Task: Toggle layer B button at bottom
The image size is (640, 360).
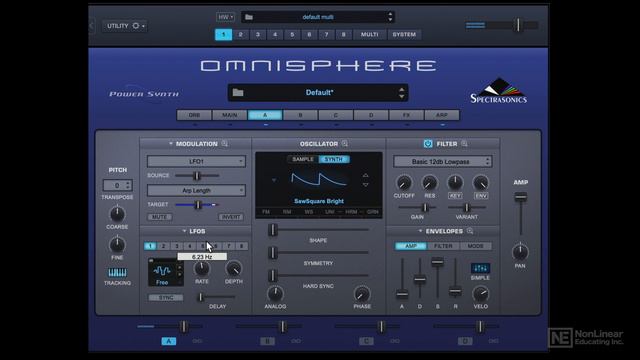Action: 267,341
